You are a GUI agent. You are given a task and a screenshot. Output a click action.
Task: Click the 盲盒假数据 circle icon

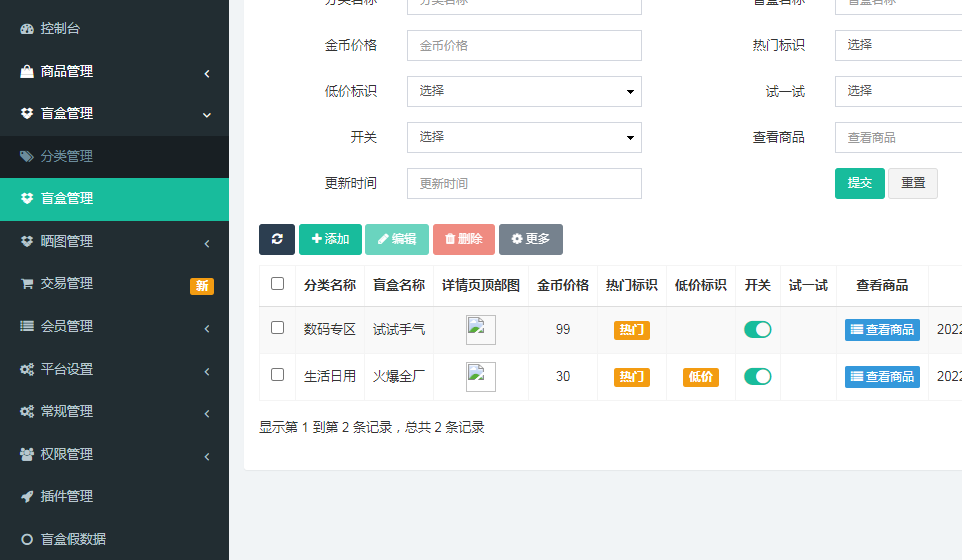[x=27, y=539]
